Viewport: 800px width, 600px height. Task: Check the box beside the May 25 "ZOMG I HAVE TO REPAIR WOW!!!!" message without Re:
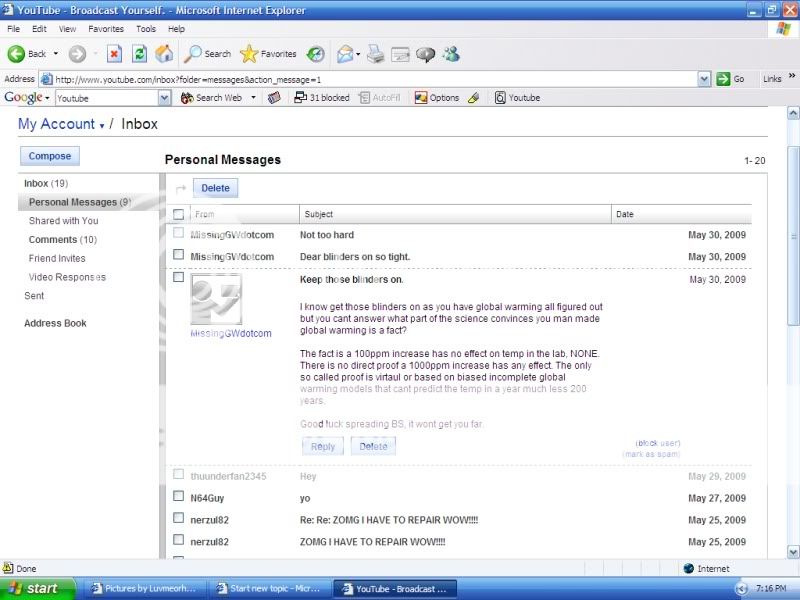[178, 540]
